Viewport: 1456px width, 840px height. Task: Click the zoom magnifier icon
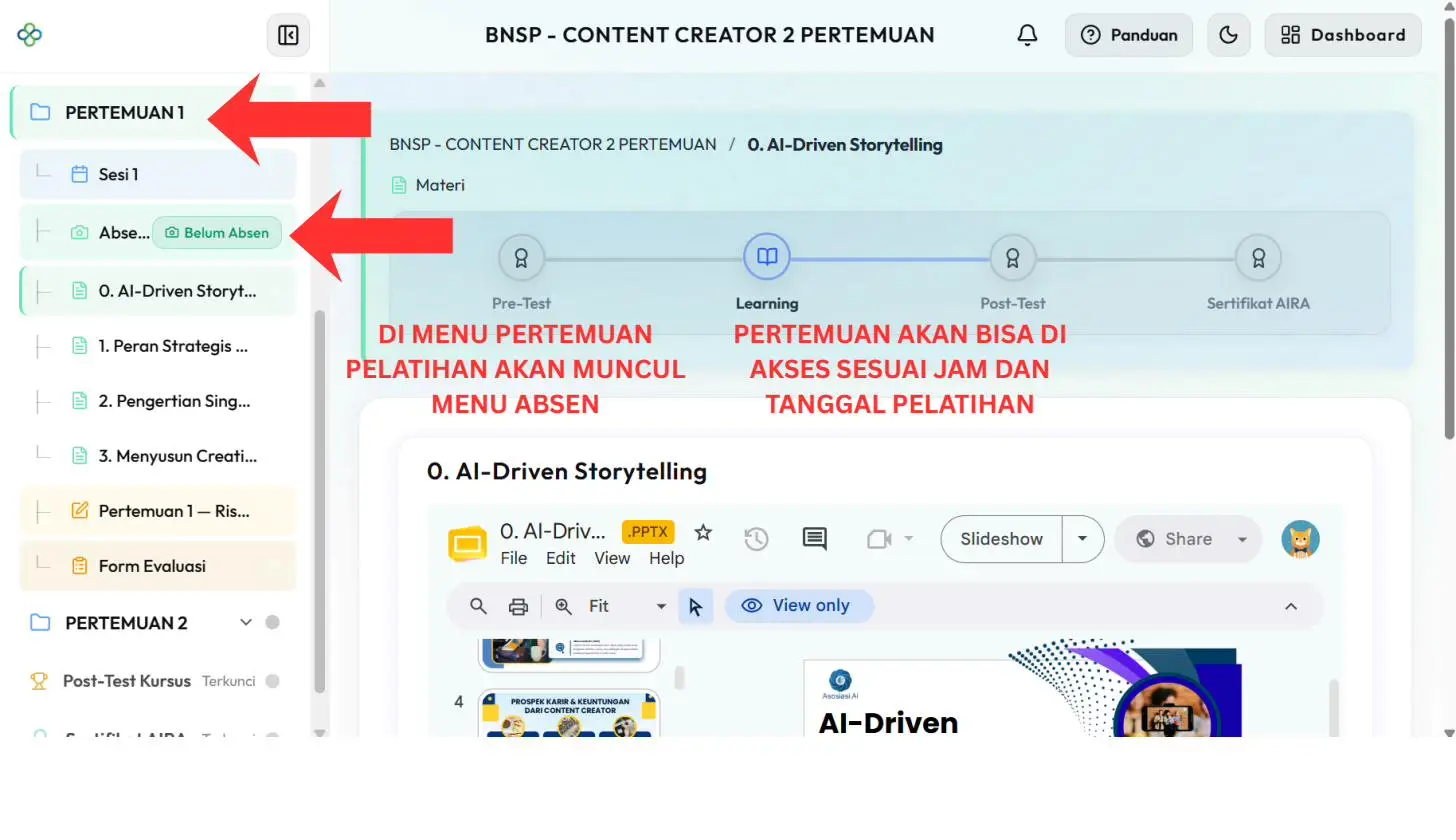tap(564, 606)
